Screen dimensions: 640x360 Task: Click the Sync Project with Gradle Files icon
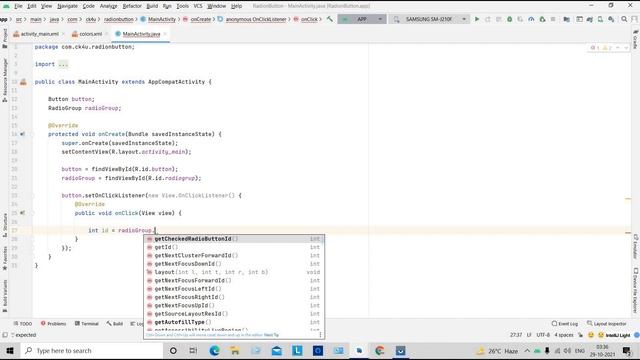(590, 19)
